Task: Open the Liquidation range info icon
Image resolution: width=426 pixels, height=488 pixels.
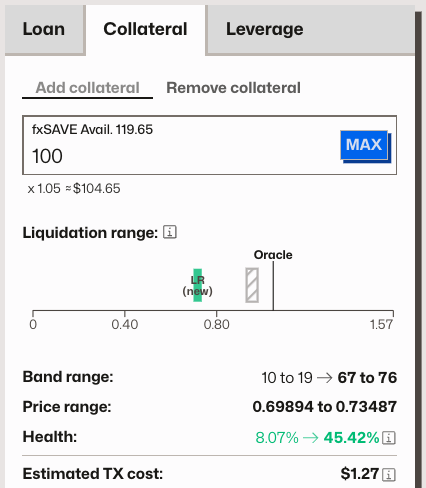Action: [170, 232]
